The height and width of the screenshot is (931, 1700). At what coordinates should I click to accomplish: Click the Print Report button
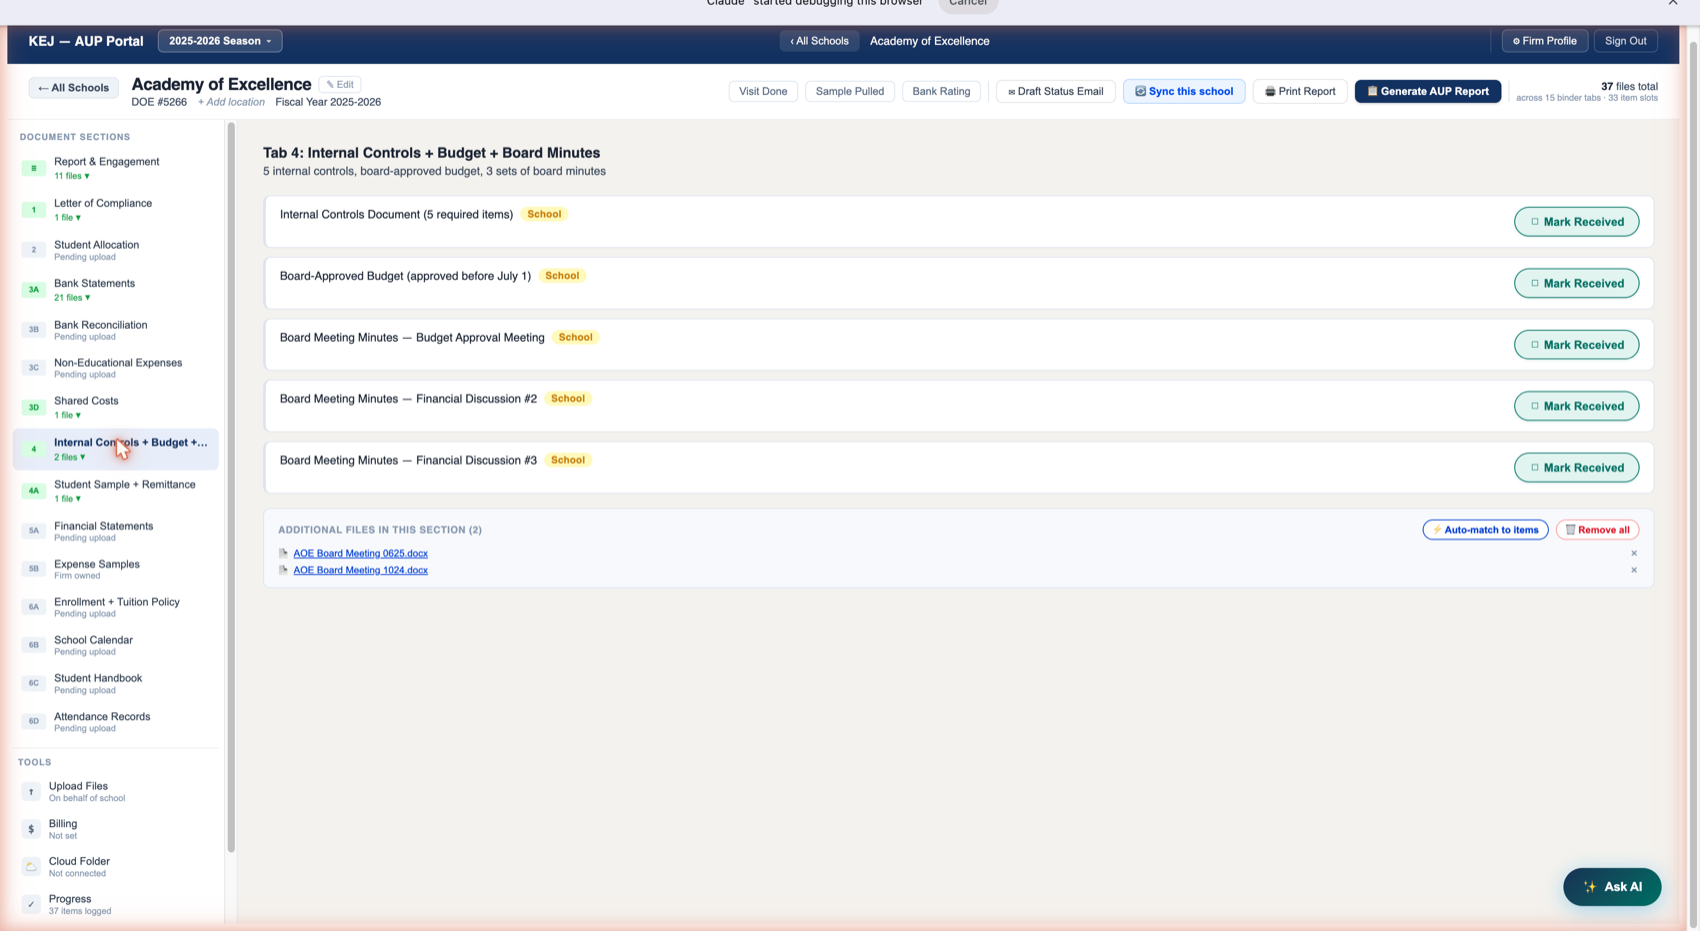(1300, 91)
